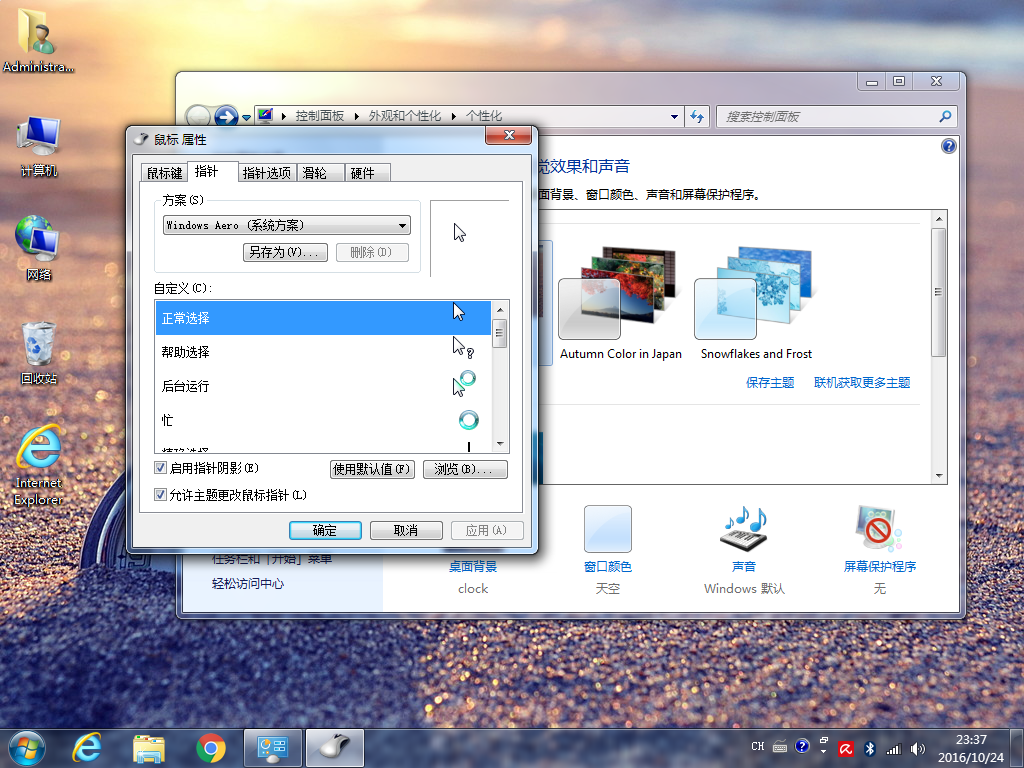
Task: Toggle 允许主题更改鼠标指针 checkbox
Action: (x=160, y=494)
